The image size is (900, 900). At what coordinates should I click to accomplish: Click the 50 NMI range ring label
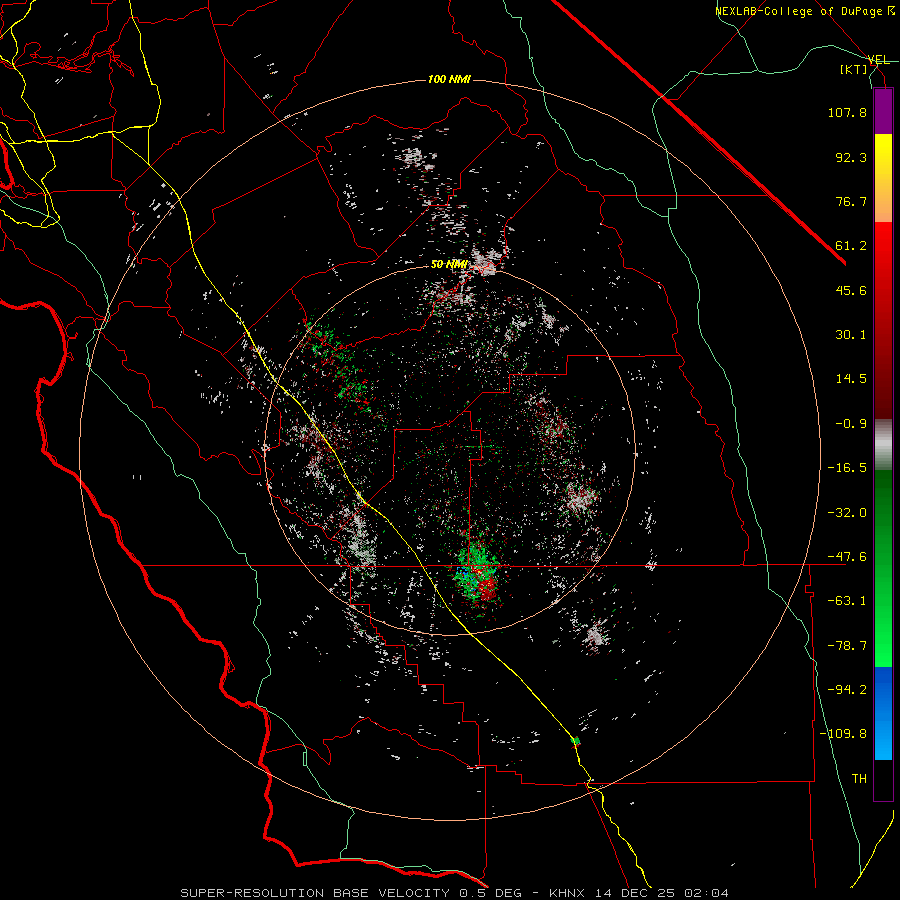coord(449,265)
